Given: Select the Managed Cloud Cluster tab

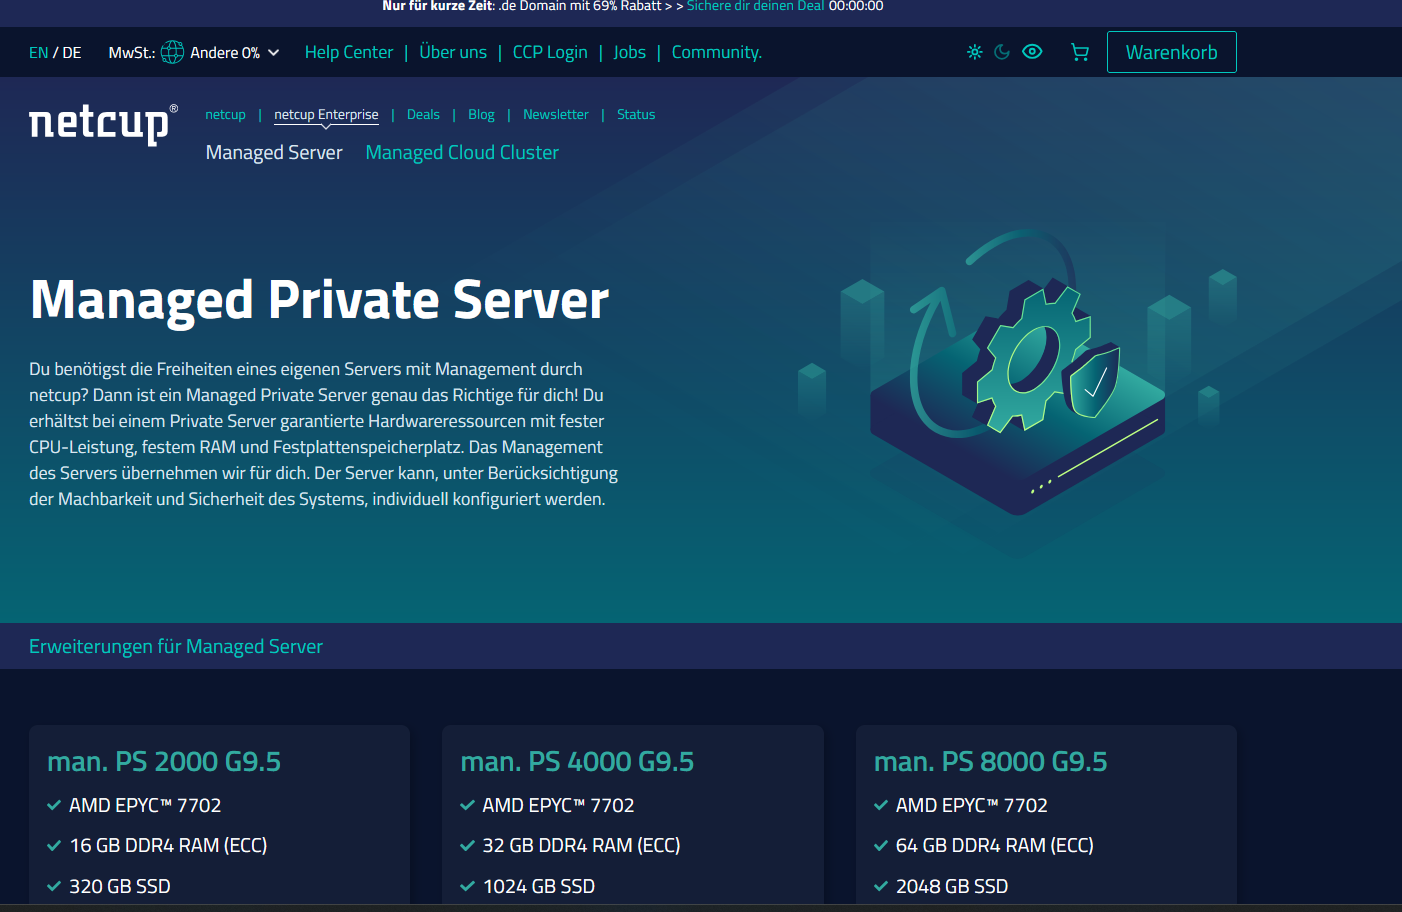Looking at the screenshot, I should 461,153.
